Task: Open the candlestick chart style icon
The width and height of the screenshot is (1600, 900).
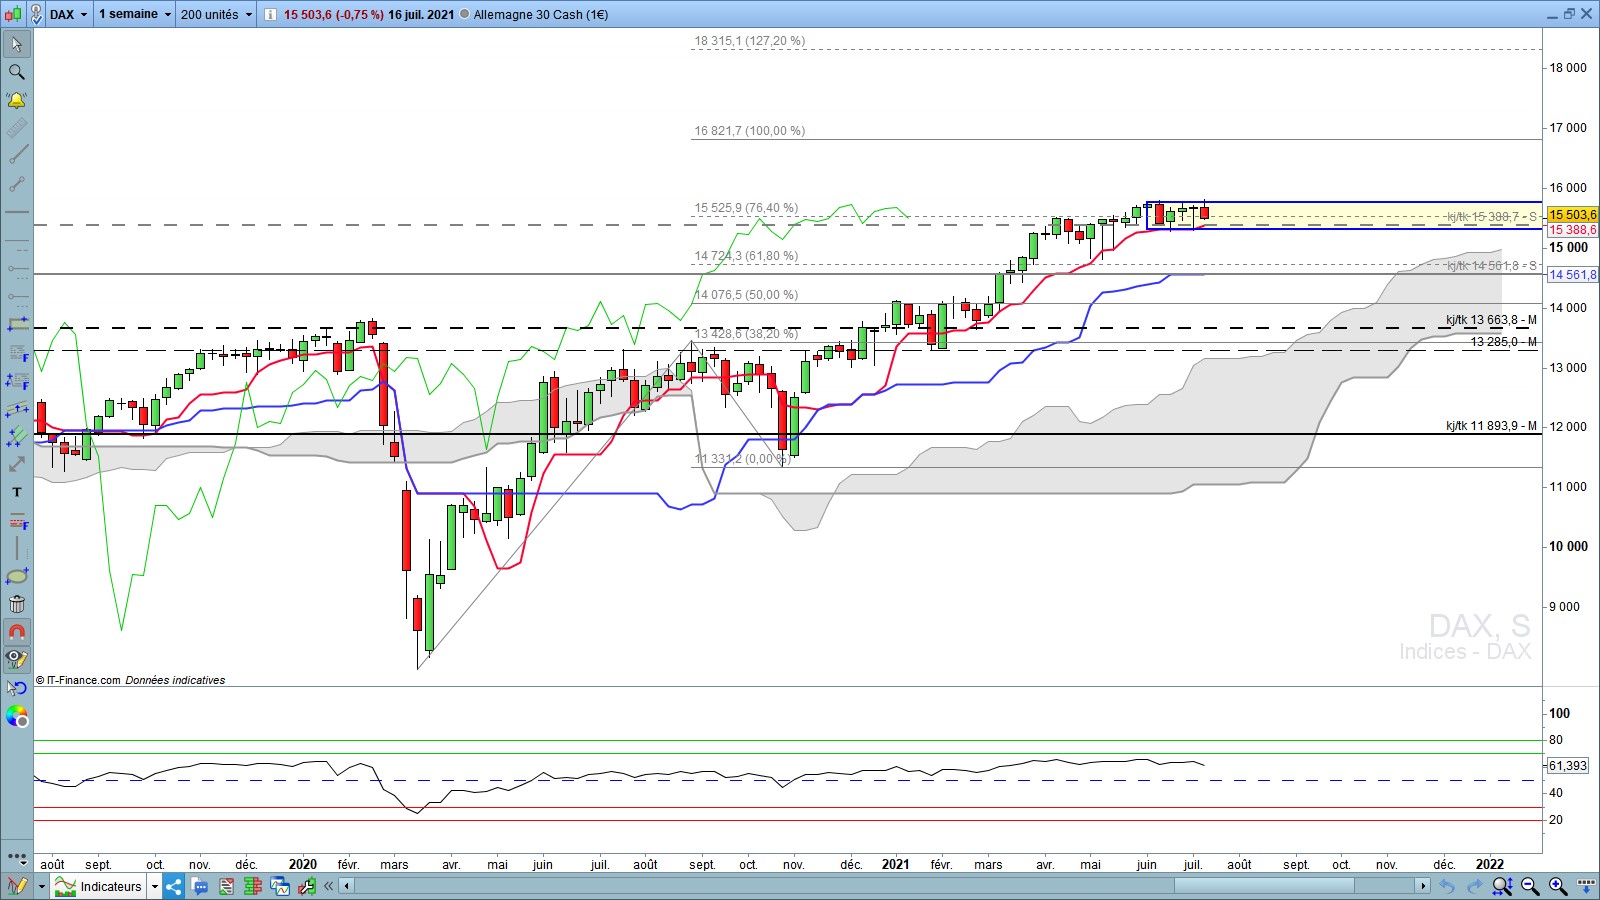Action: [14, 14]
